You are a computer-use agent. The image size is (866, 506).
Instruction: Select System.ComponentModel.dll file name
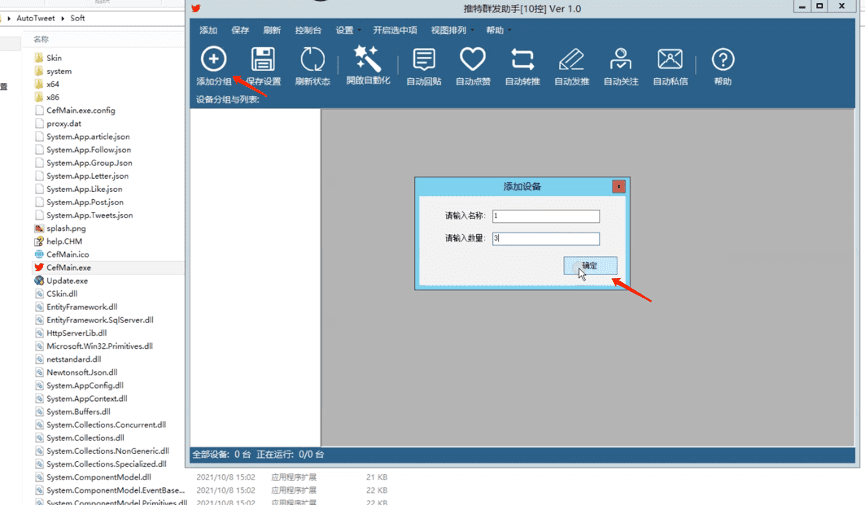tap(99, 477)
